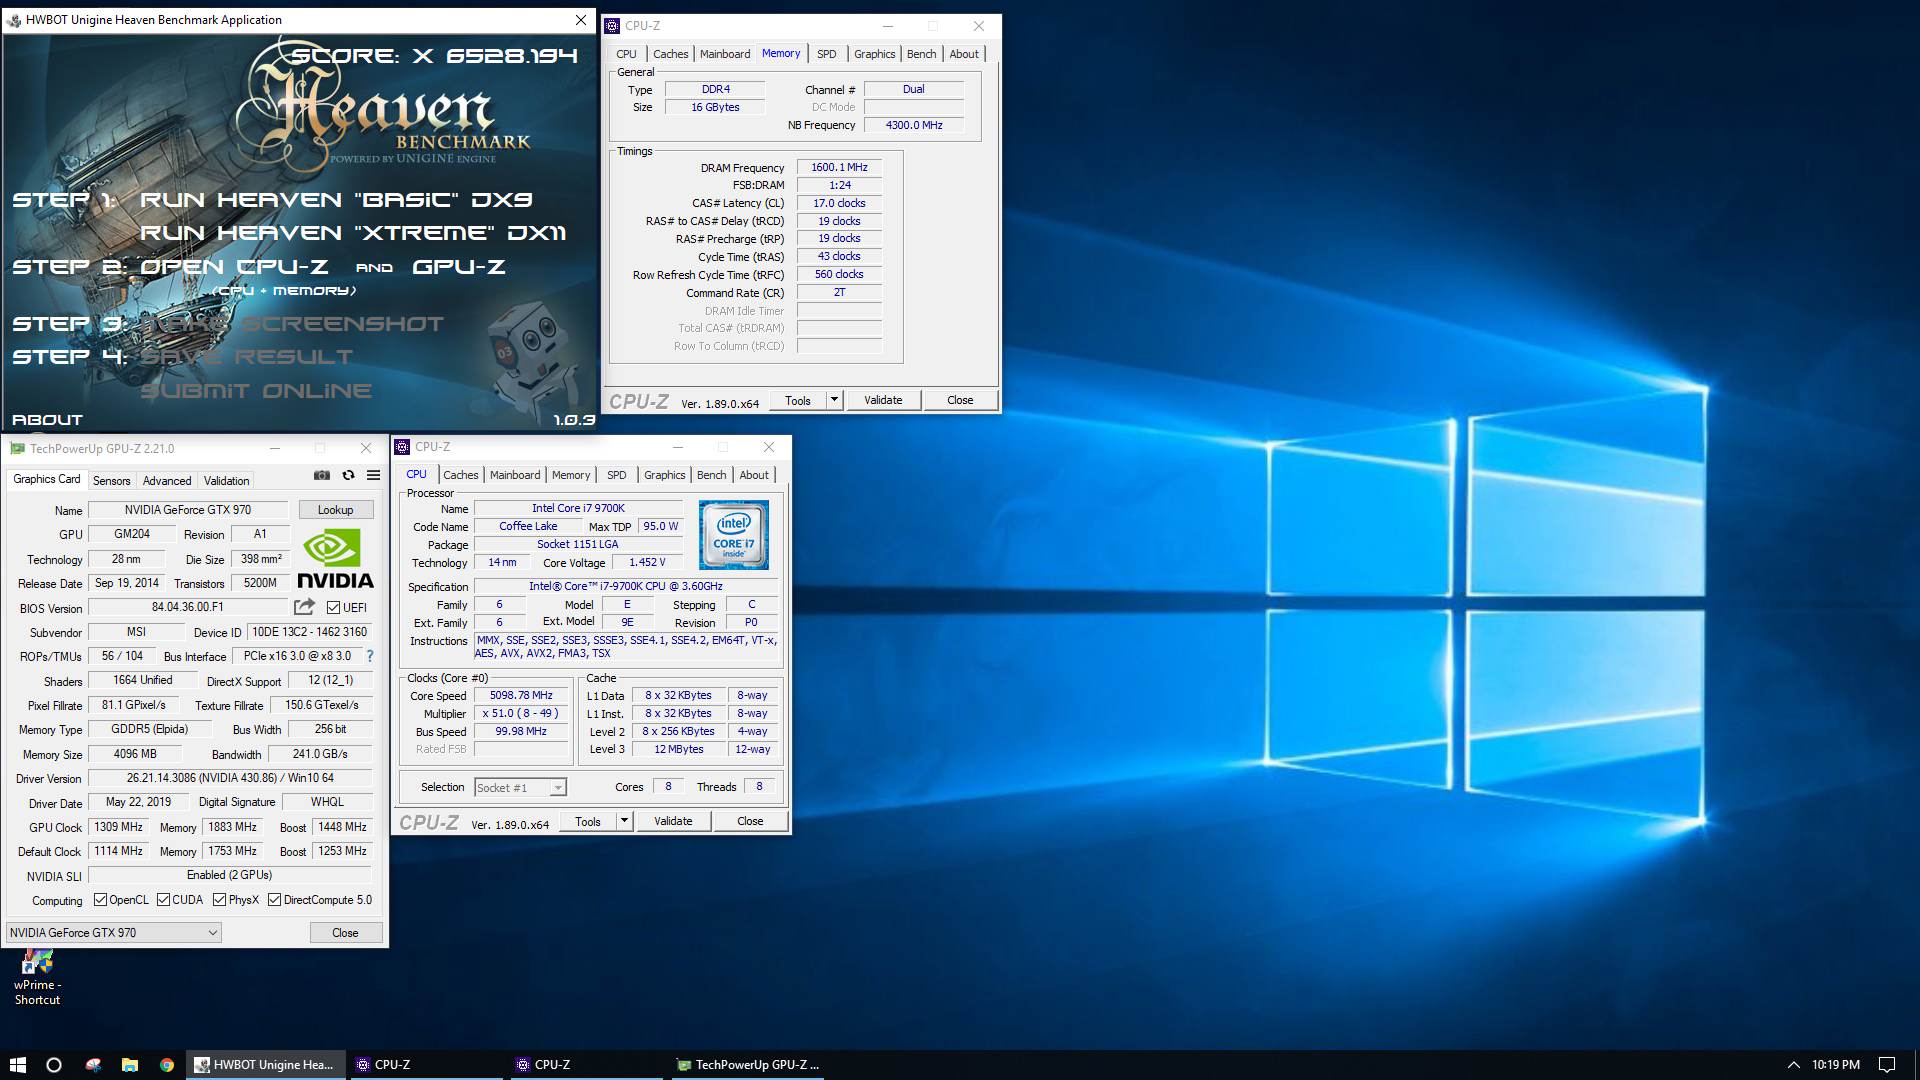Image resolution: width=1920 pixels, height=1080 pixels.
Task: Expand Tools dropdown arrow in CPU window
Action: coord(624,821)
